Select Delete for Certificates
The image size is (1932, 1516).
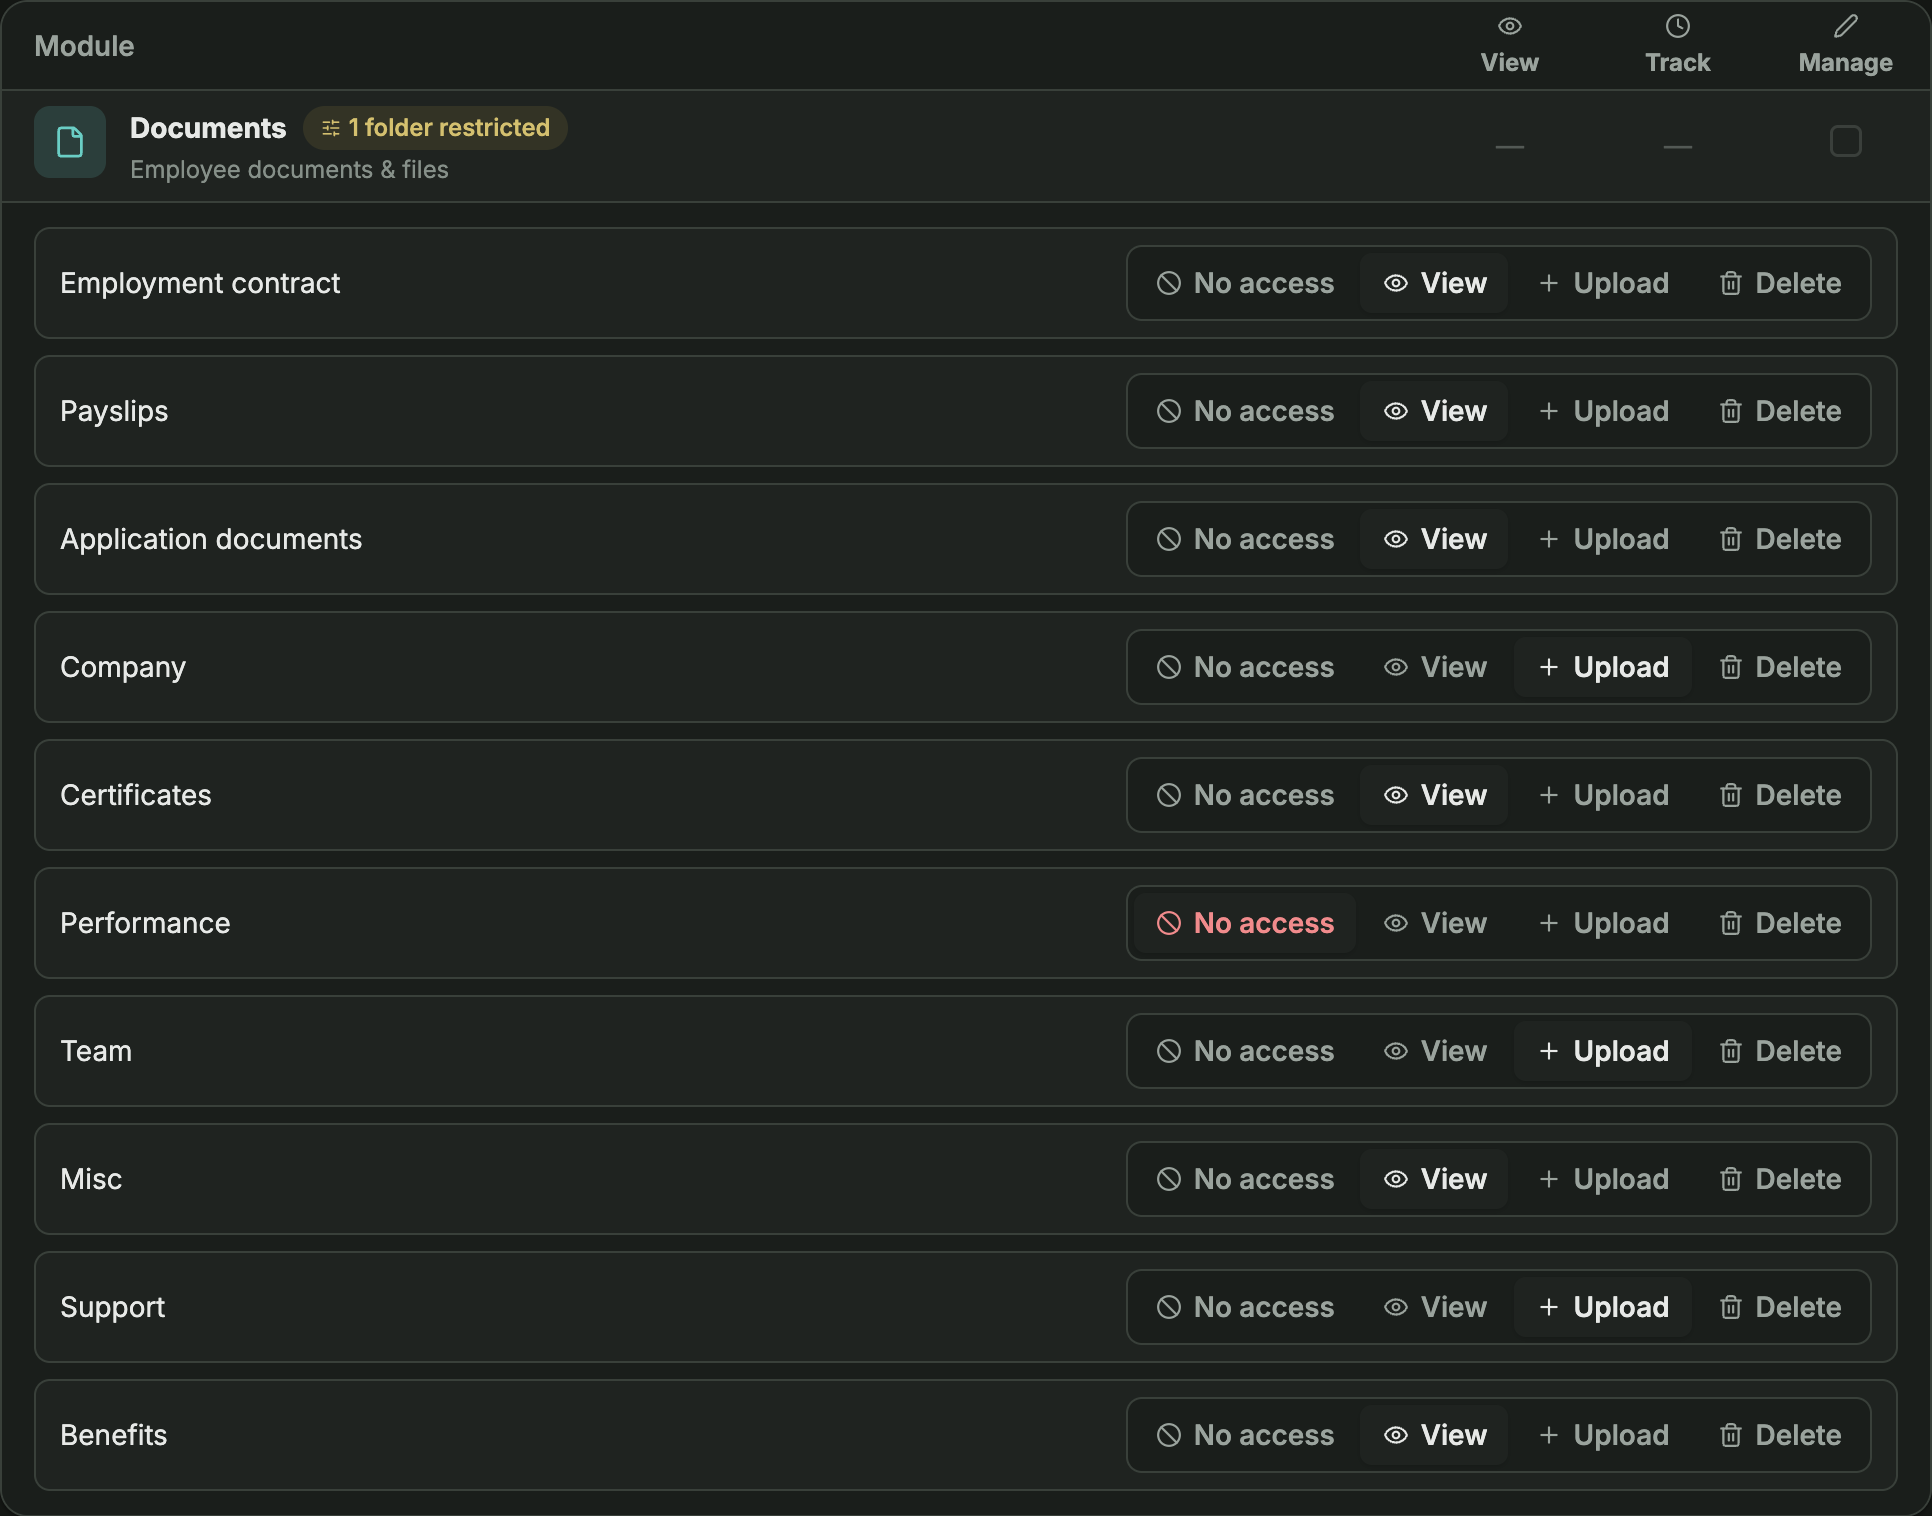[1780, 795]
